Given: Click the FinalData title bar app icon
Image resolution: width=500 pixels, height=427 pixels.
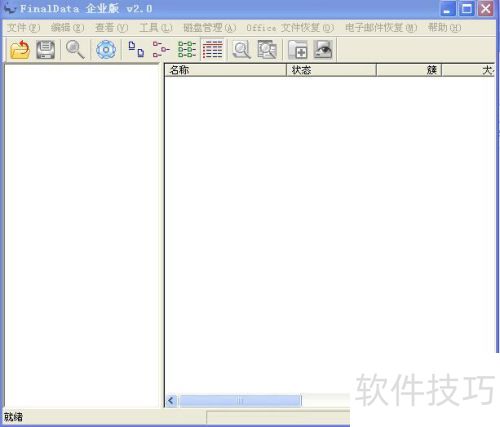Looking at the screenshot, I should [x=9, y=9].
